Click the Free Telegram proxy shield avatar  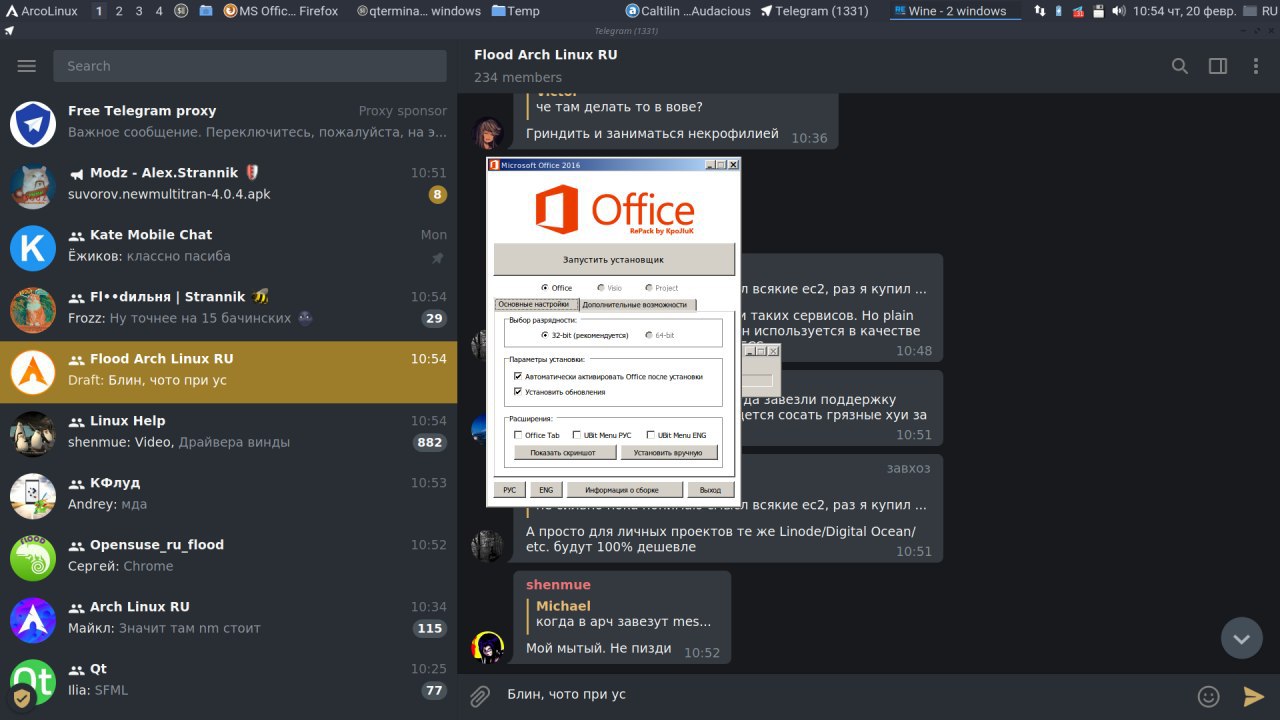click(33, 124)
